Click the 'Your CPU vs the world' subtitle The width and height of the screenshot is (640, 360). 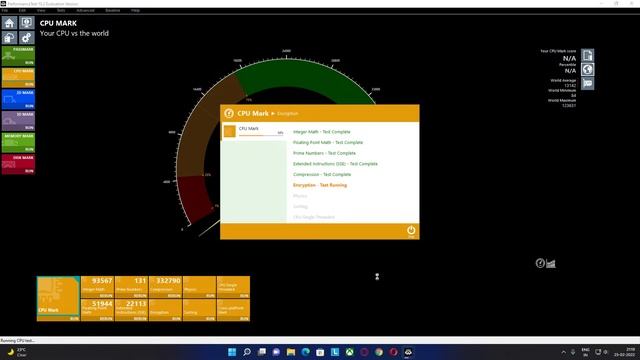(74, 33)
